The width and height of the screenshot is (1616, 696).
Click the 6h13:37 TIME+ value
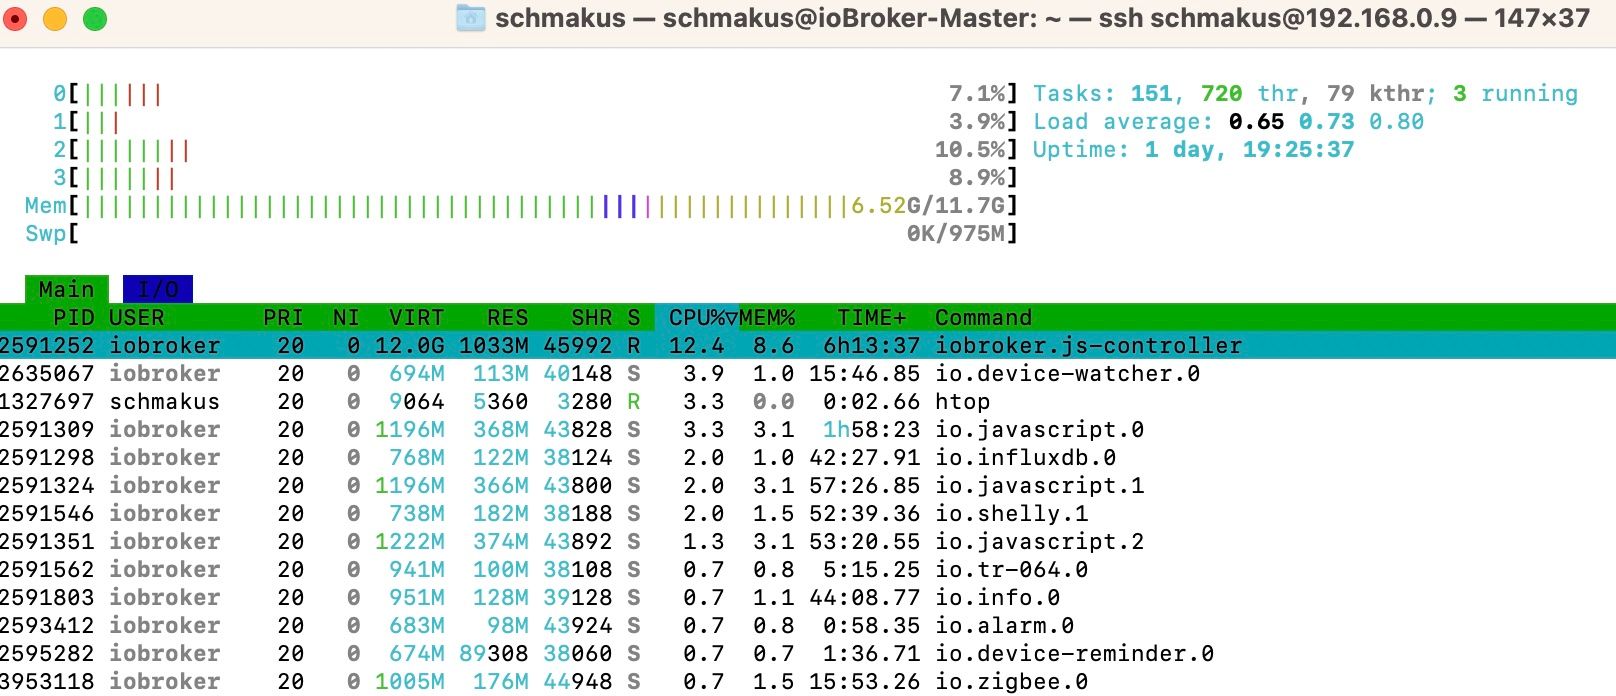click(x=872, y=345)
